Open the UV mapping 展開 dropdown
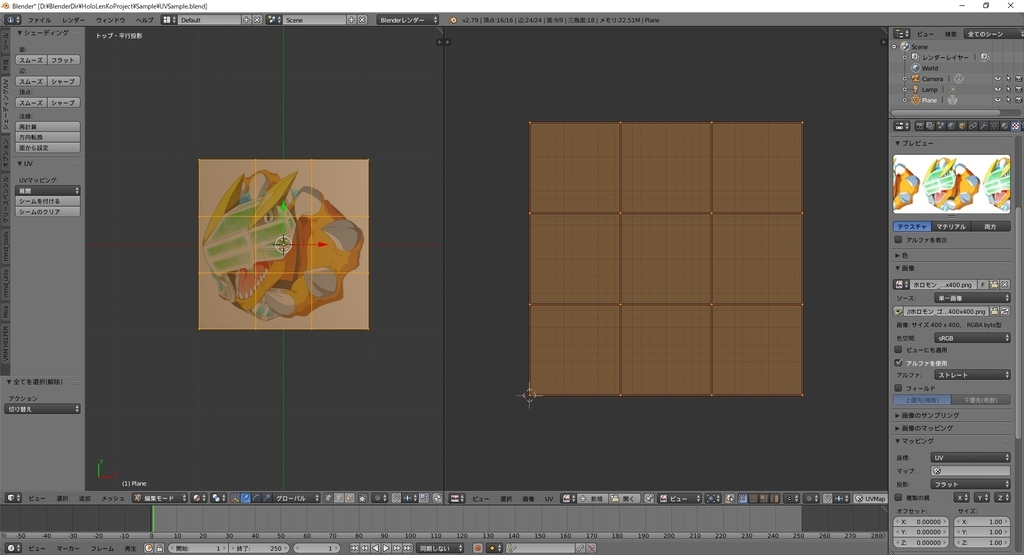 [48, 191]
